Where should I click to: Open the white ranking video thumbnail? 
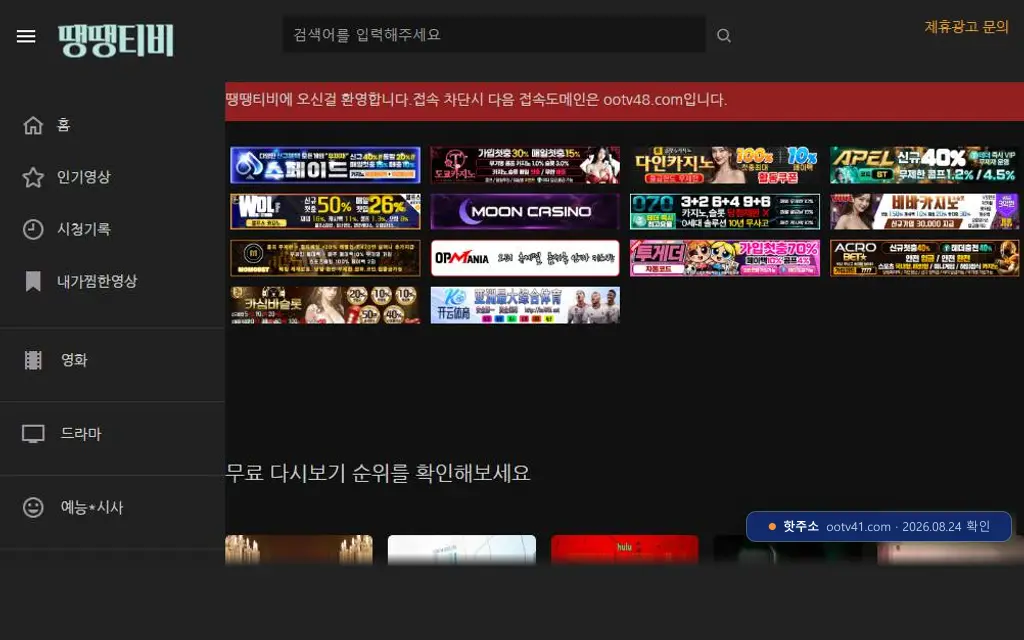point(462,550)
